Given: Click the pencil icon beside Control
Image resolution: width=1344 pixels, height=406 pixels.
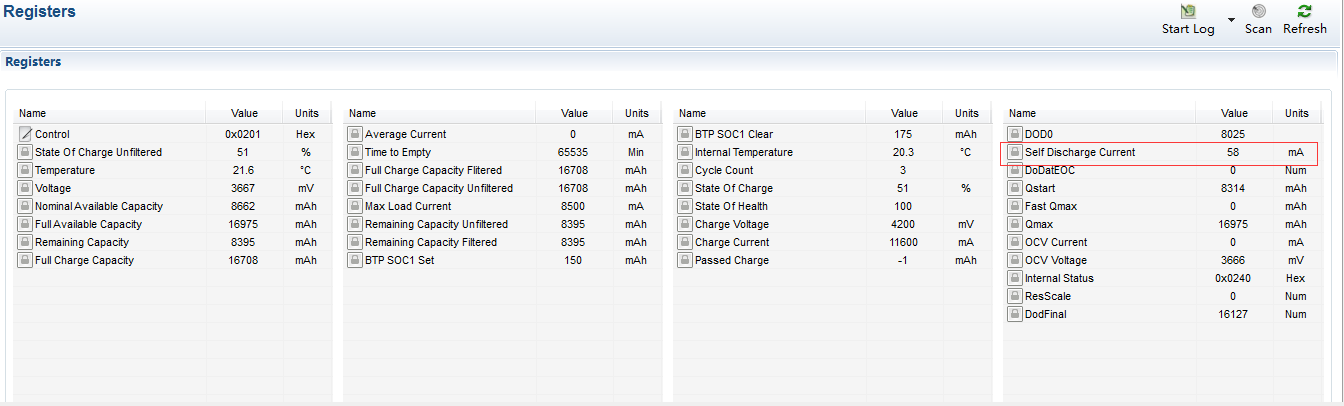Looking at the screenshot, I should (x=25, y=134).
